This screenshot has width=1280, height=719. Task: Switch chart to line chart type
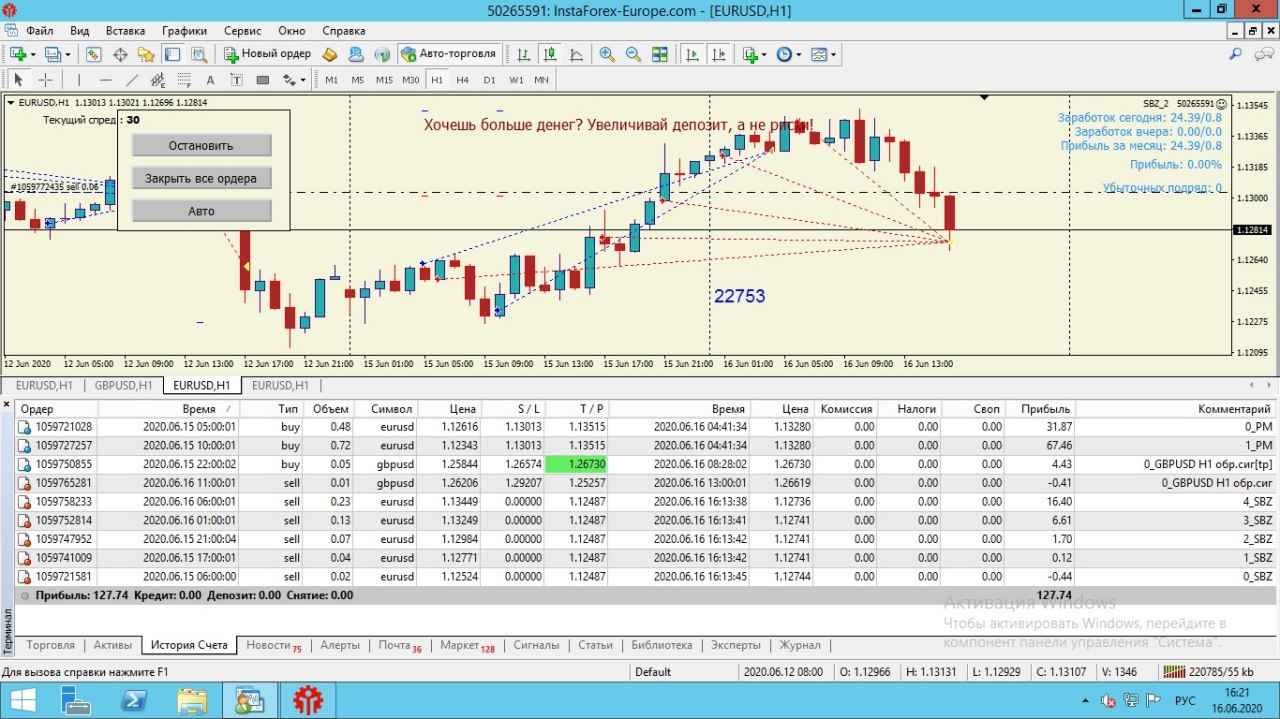pyautogui.click(x=576, y=54)
